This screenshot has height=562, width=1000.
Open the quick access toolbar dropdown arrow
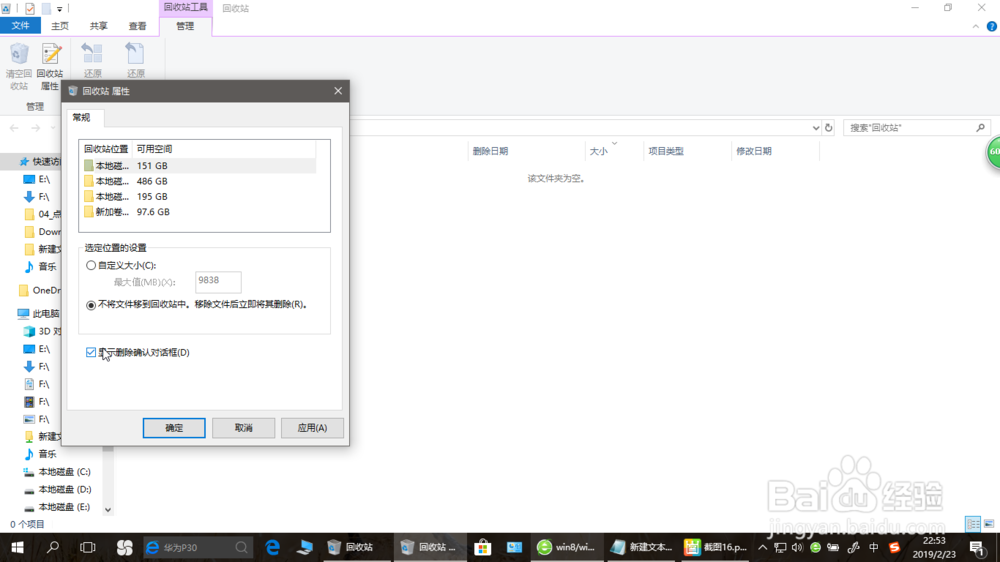click(x=59, y=9)
